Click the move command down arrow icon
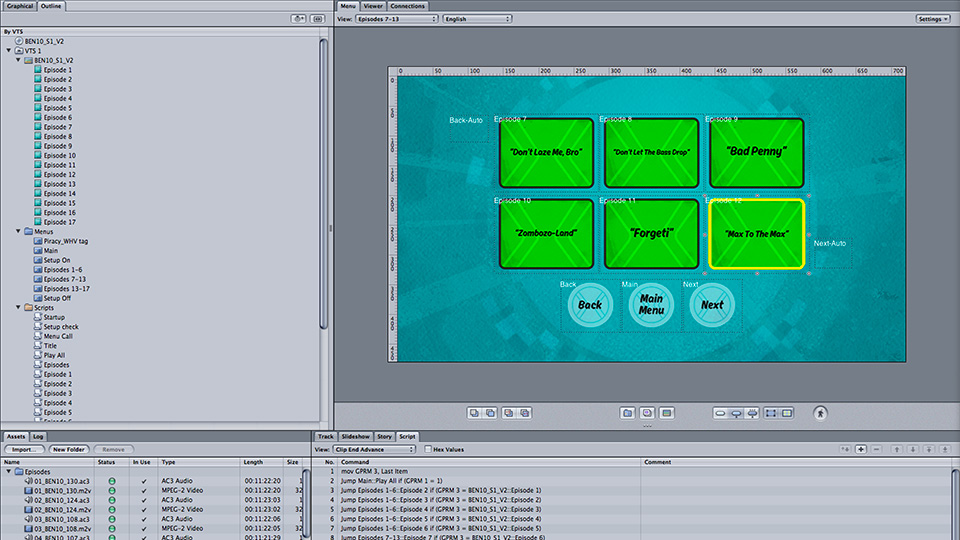 [x=913, y=449]
